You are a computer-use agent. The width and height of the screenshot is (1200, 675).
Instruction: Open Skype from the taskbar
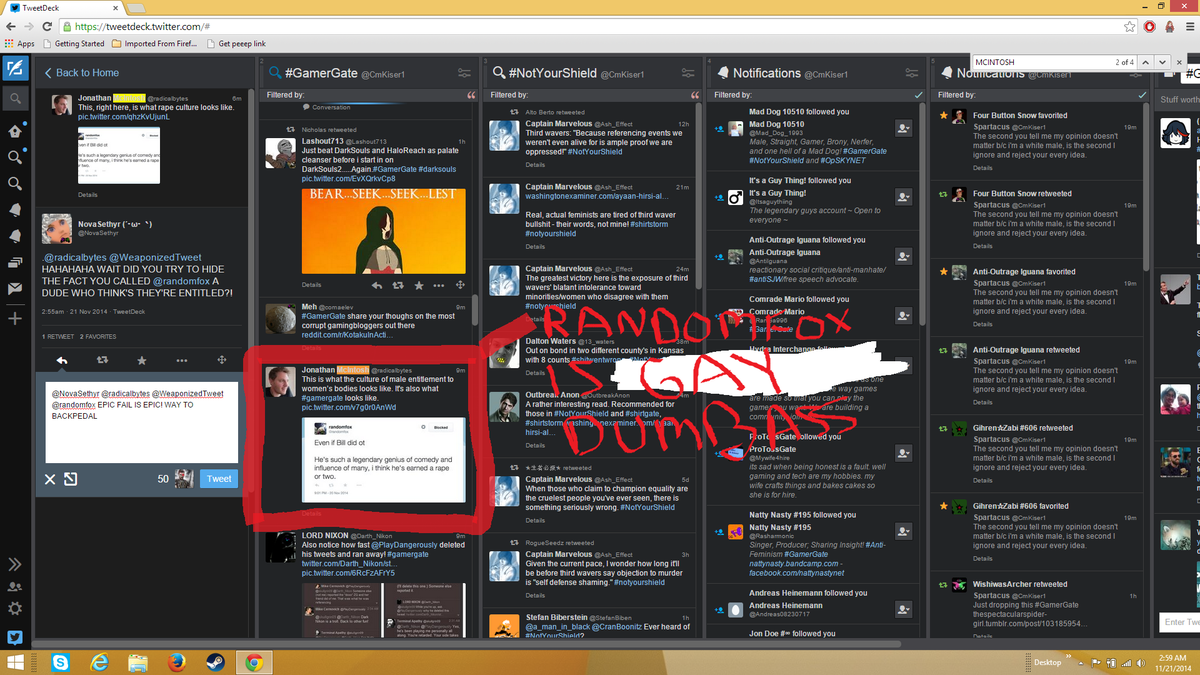60,662
